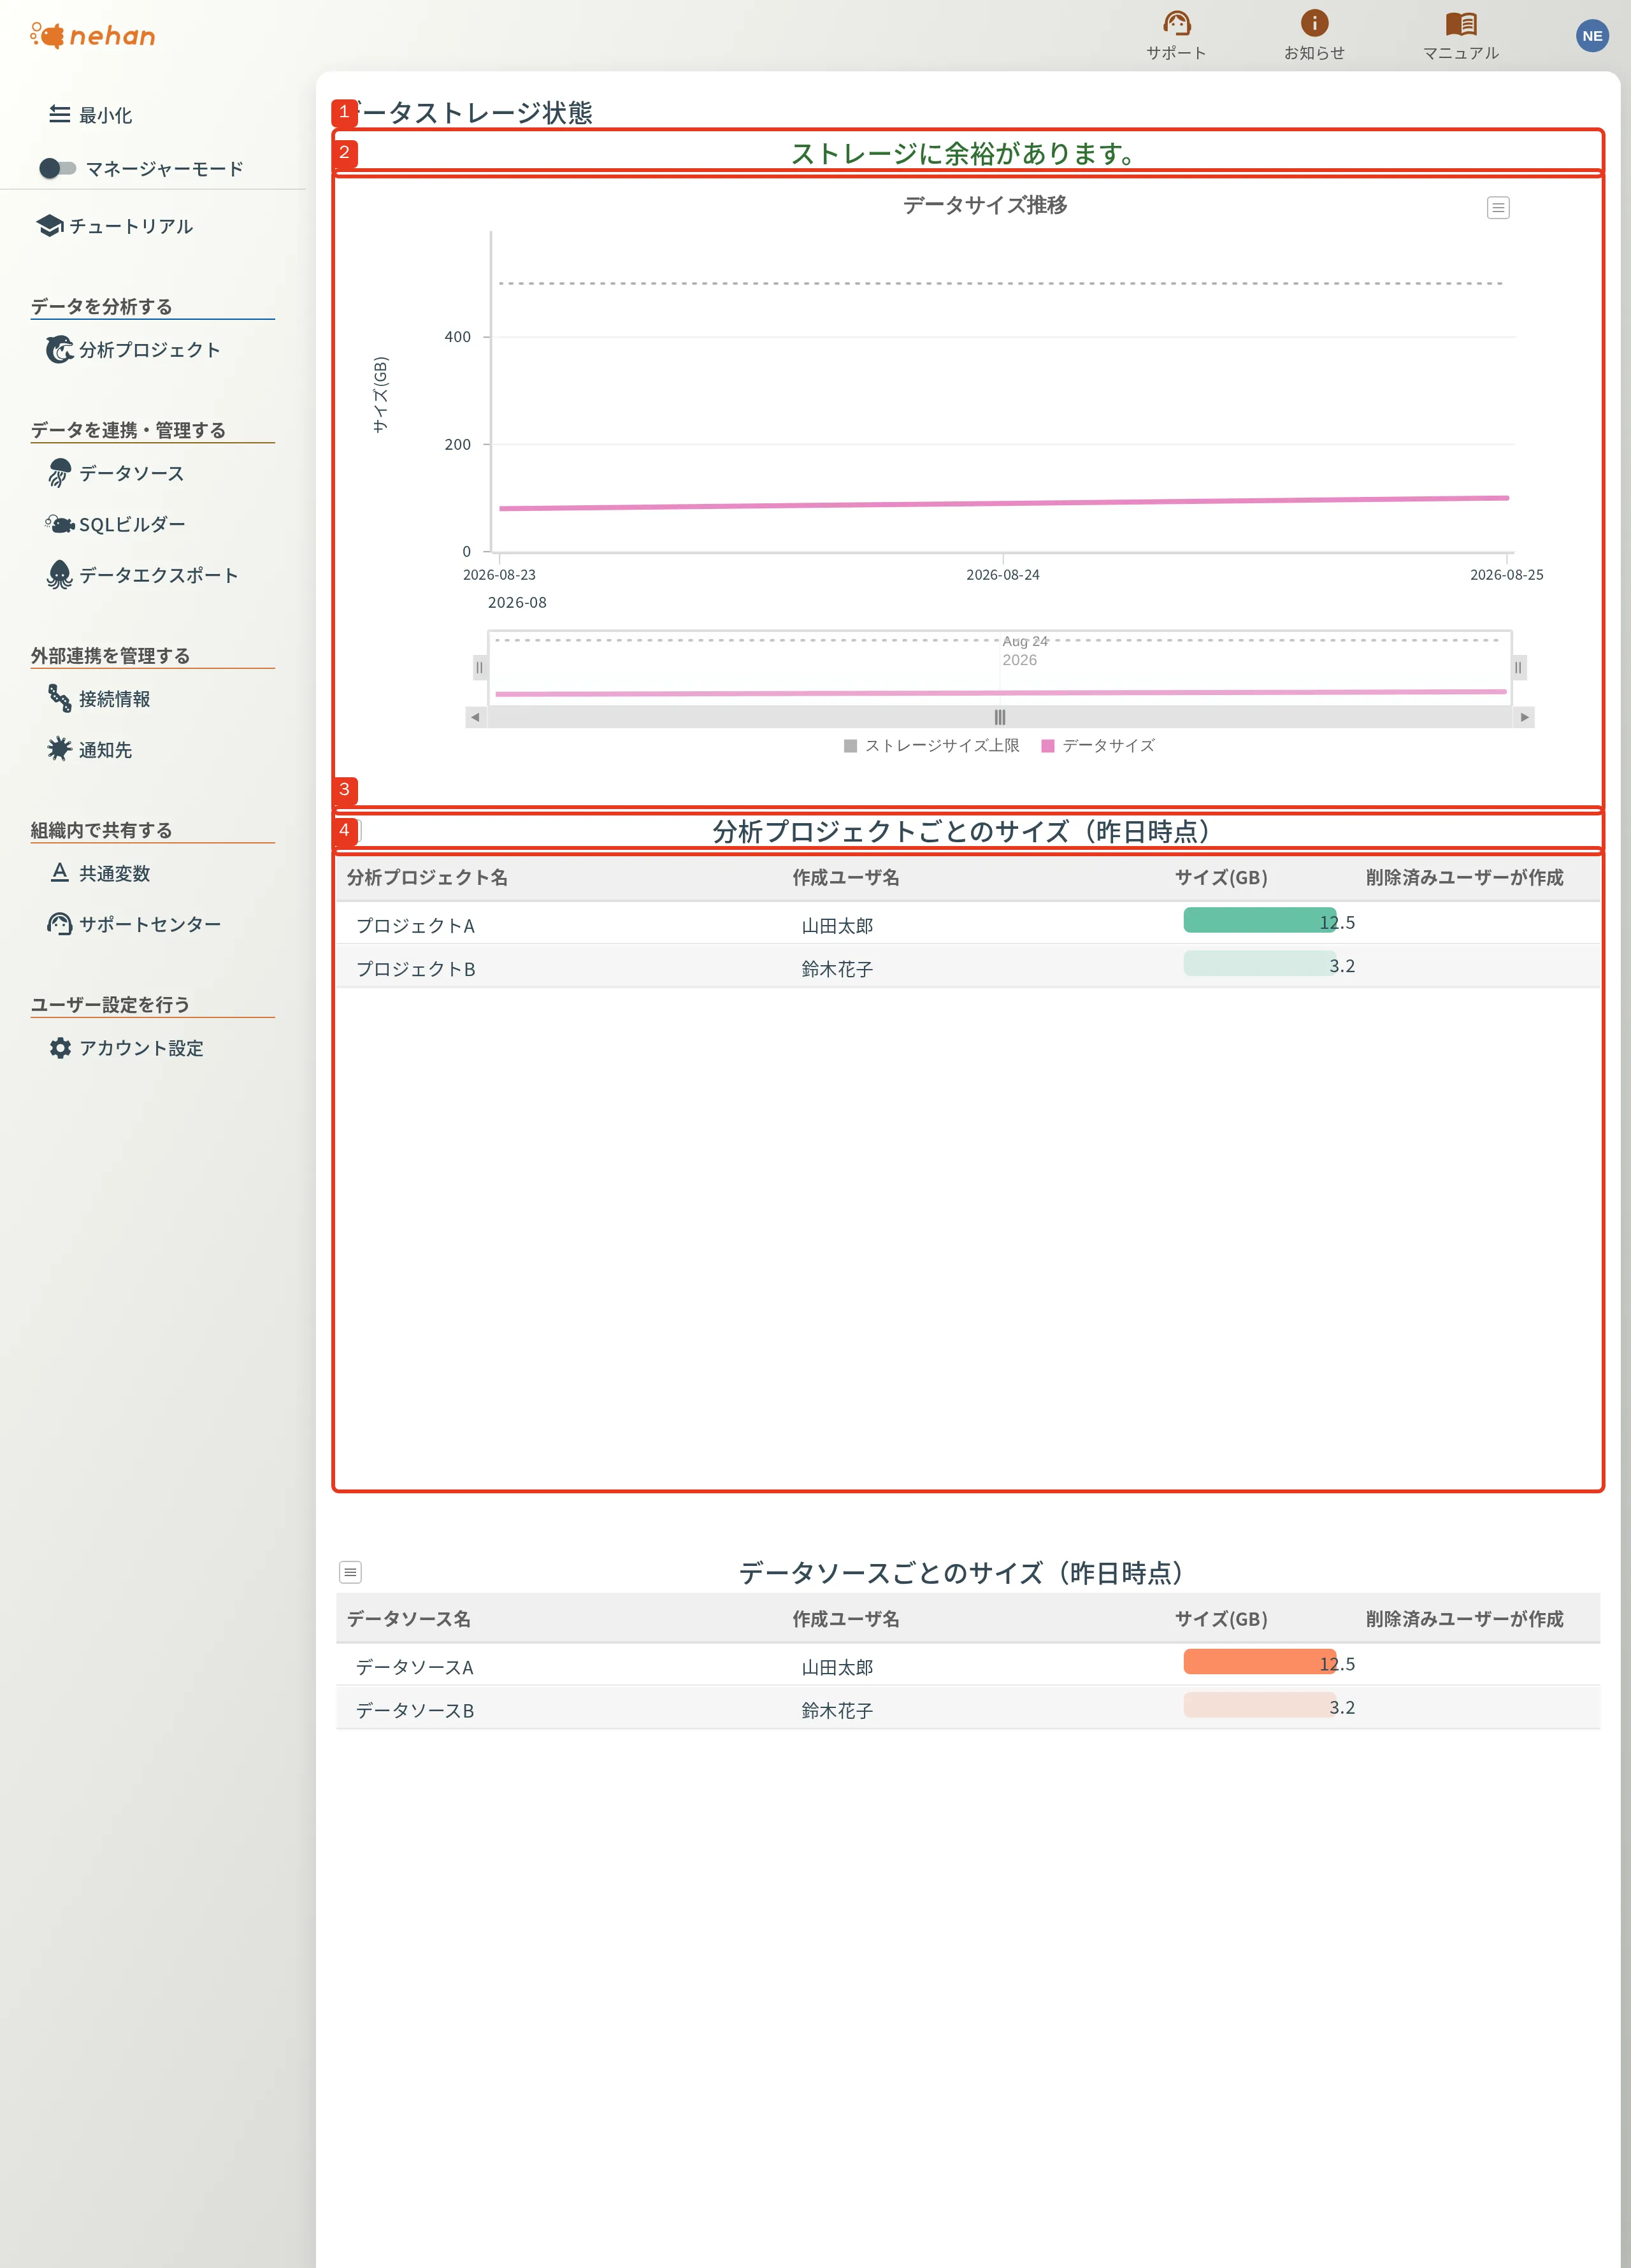Open チュートリアル in the sidebar

[x=115, y=226]
